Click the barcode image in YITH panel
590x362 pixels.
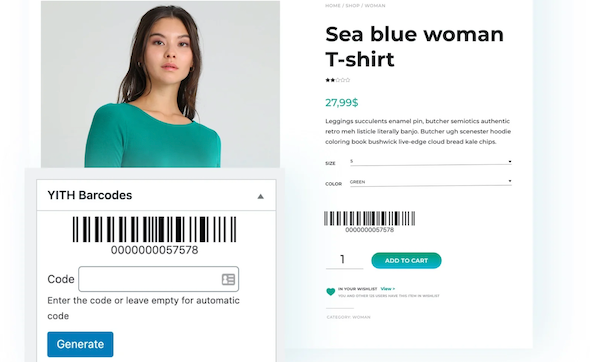(x=154, y=229)
